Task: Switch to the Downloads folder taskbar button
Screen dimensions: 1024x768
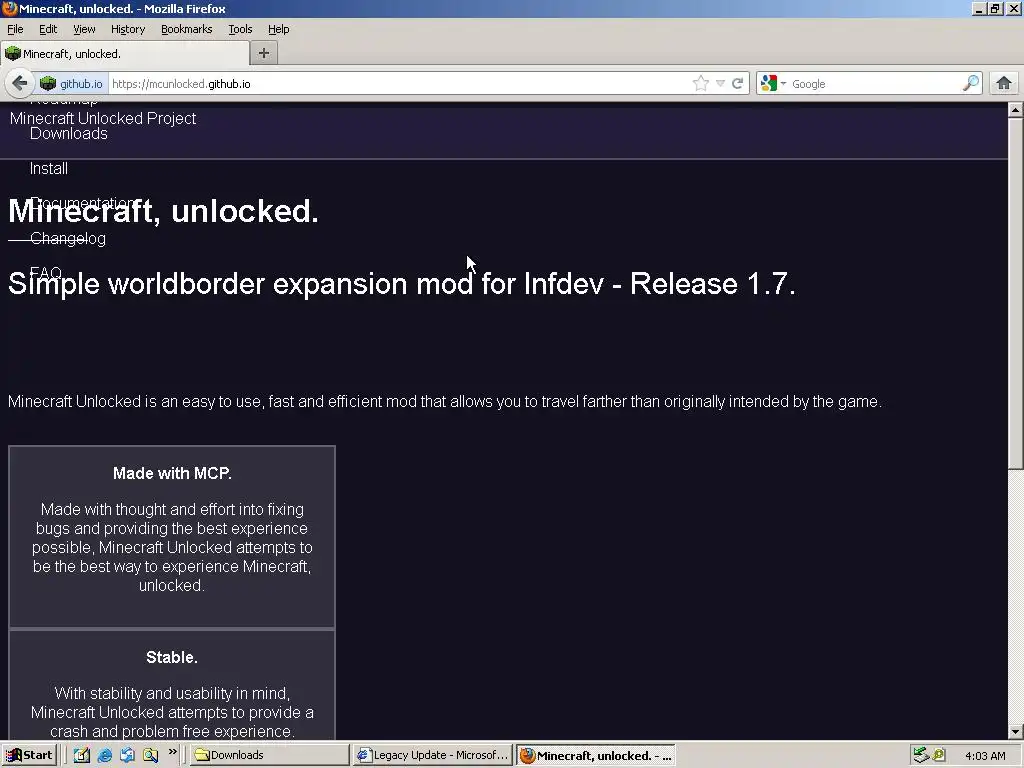Action: [269, 755]
